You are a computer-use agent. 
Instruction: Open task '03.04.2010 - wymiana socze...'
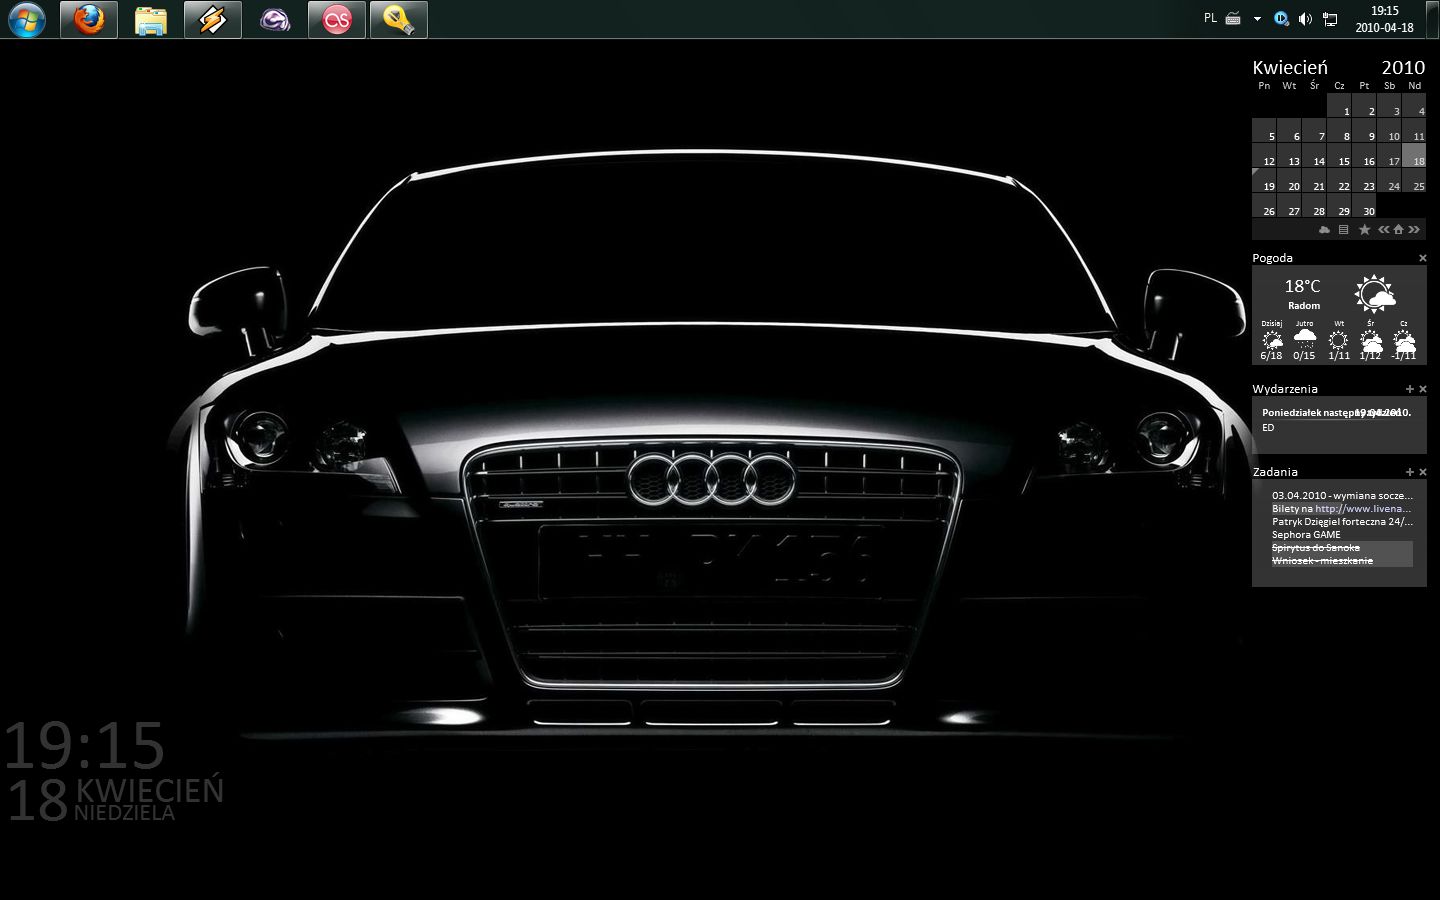point(1342,495)
